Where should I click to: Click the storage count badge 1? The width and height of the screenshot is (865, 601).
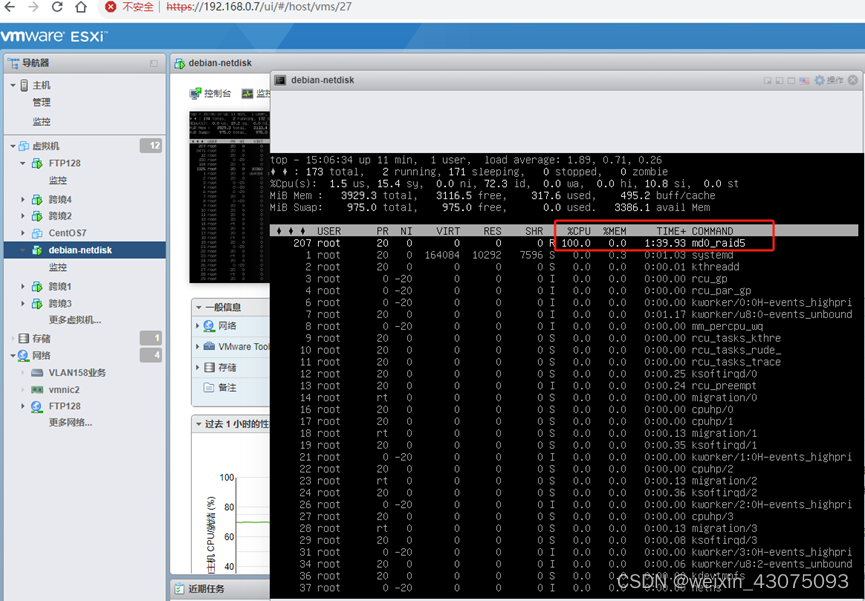151,338
